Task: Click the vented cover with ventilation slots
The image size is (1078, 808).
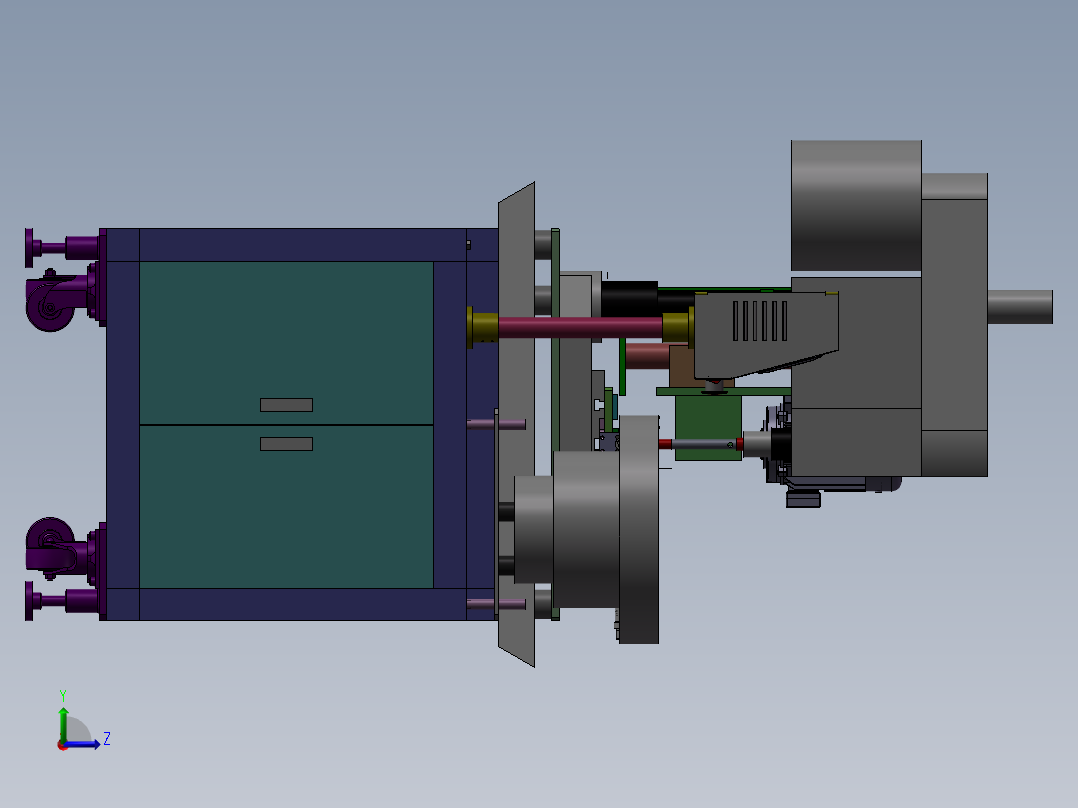Action: tap(766, 335)
